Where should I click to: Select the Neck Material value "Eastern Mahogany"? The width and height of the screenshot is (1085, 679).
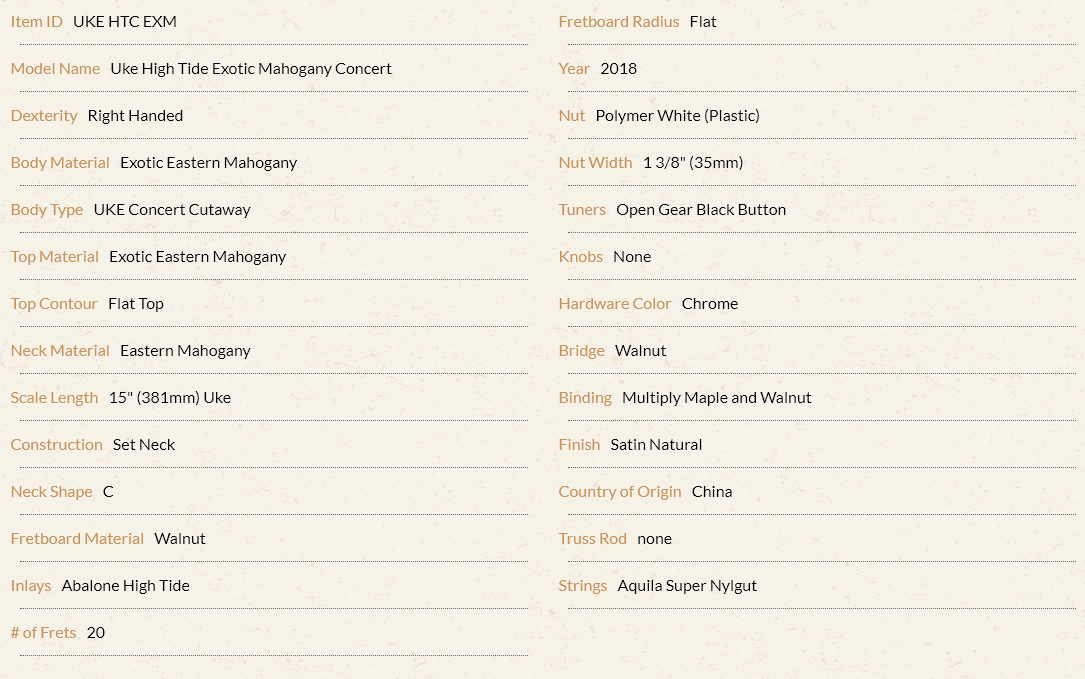185,351
